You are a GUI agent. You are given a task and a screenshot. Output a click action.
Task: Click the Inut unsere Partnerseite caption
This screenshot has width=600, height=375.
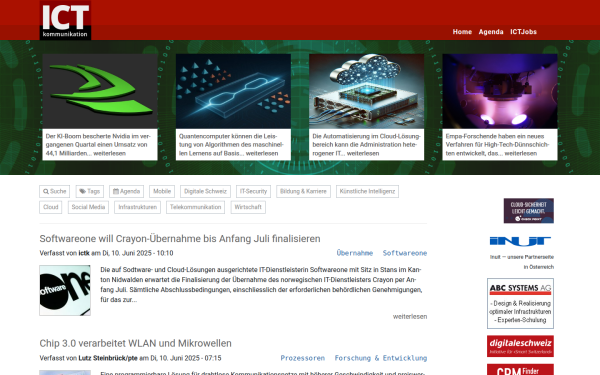(x=522, y=262)
